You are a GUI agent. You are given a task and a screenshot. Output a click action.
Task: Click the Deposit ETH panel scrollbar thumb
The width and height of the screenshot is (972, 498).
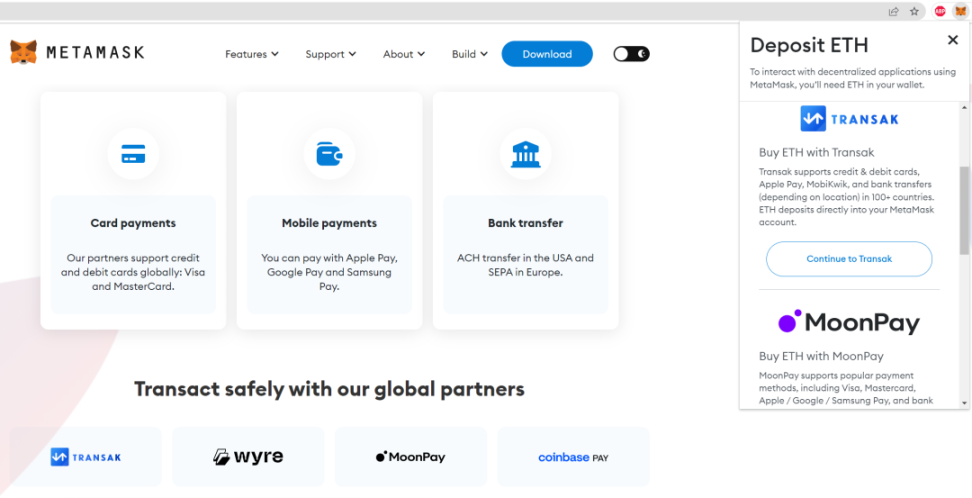click(964, 210)
